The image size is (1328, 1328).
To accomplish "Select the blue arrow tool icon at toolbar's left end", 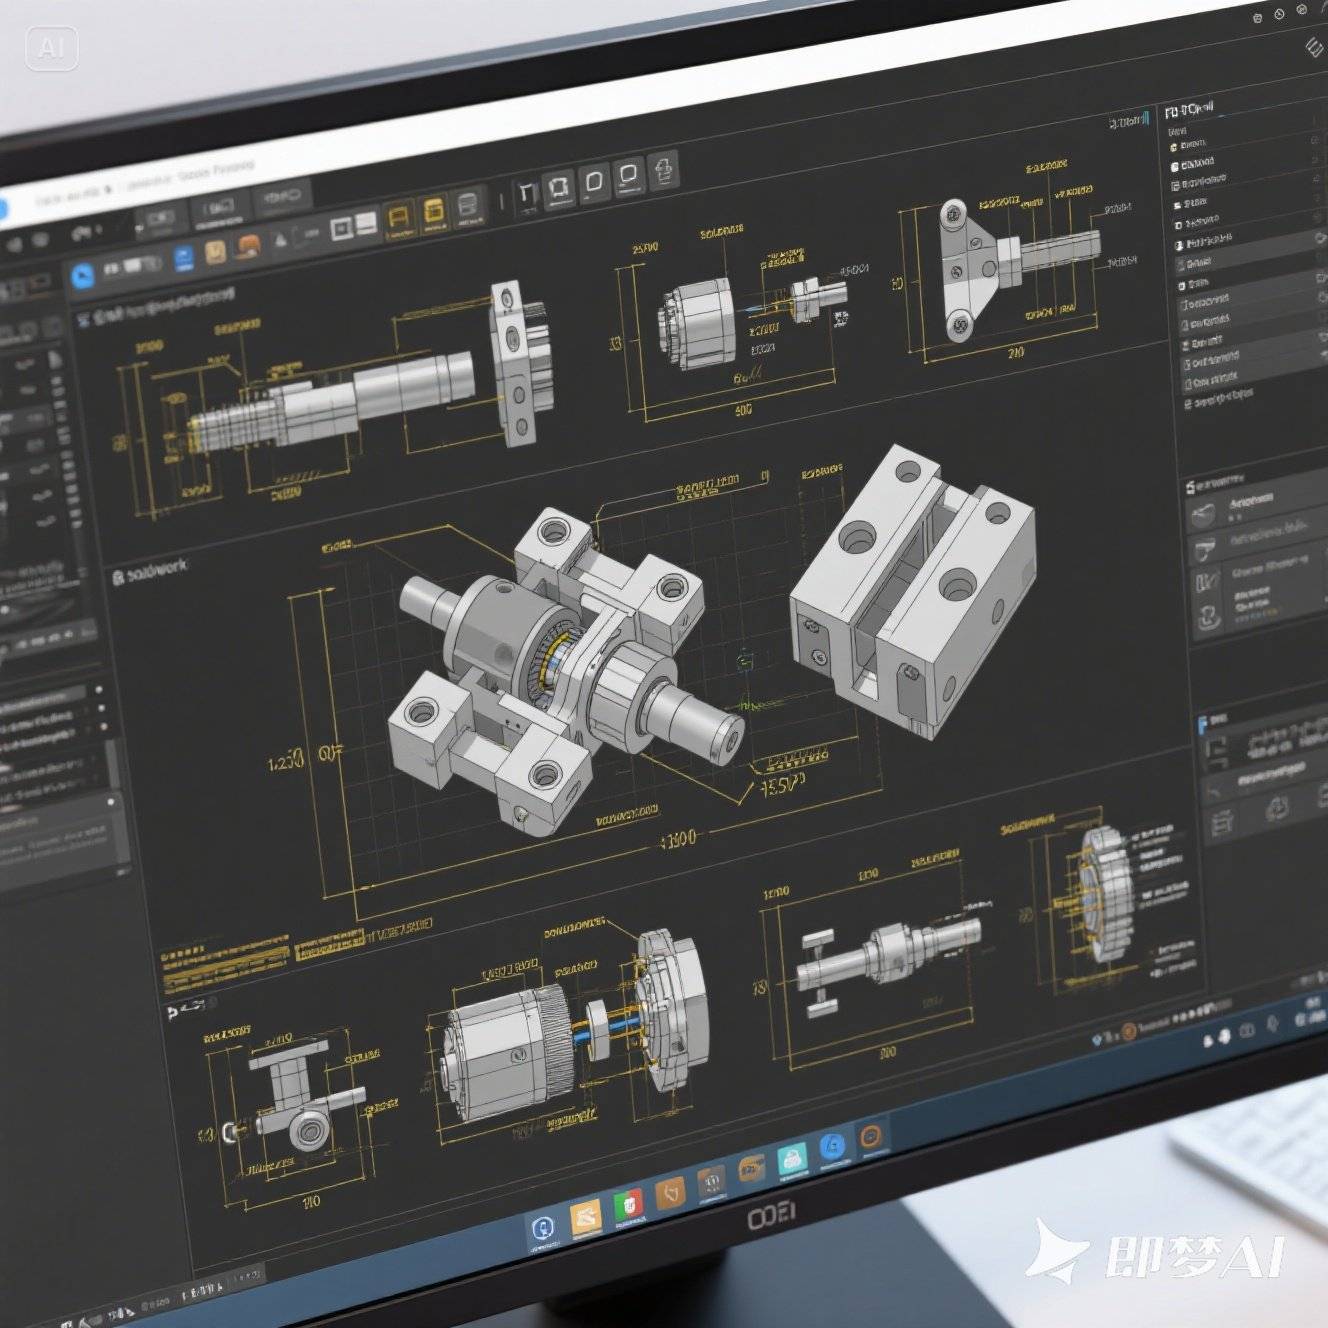I will coord(82,274).
